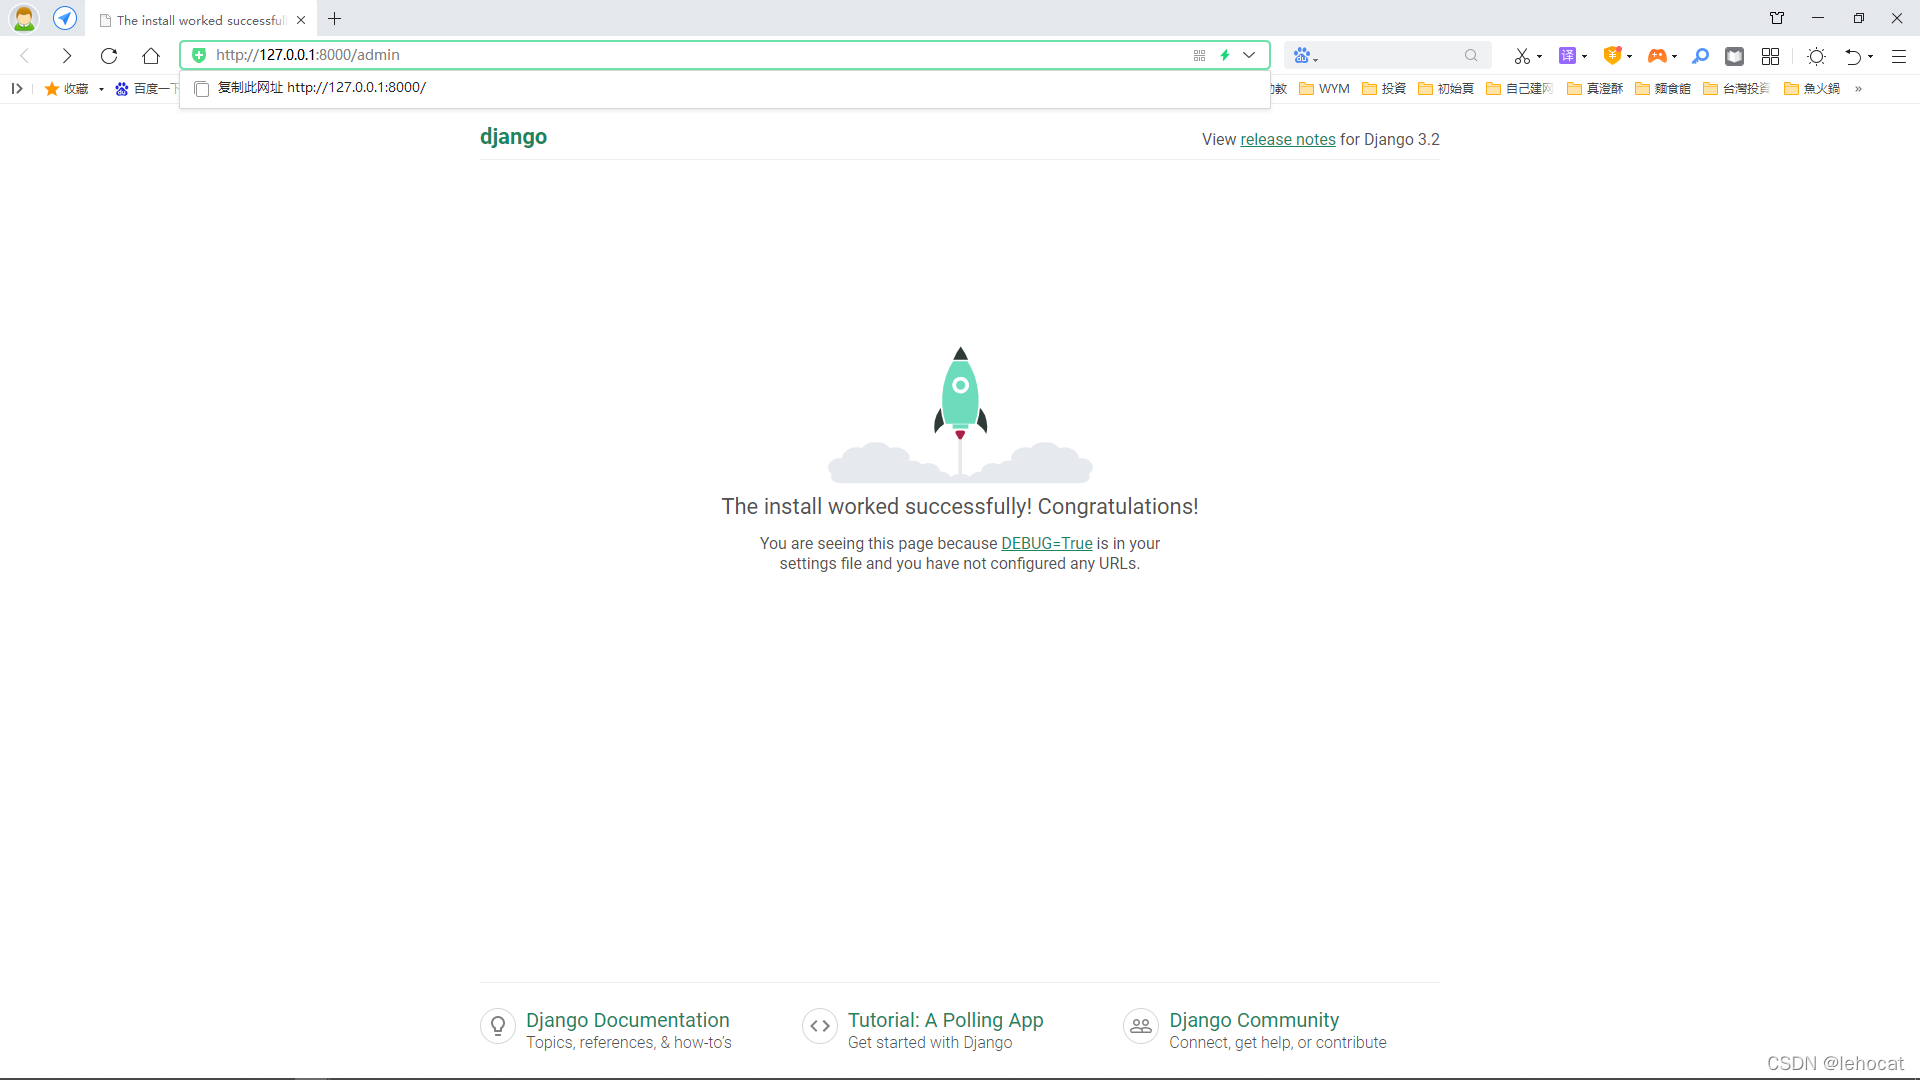The image size is (1920, 1080).
Task: Click the green lightning speed-mode icon
Action: 1225,55
